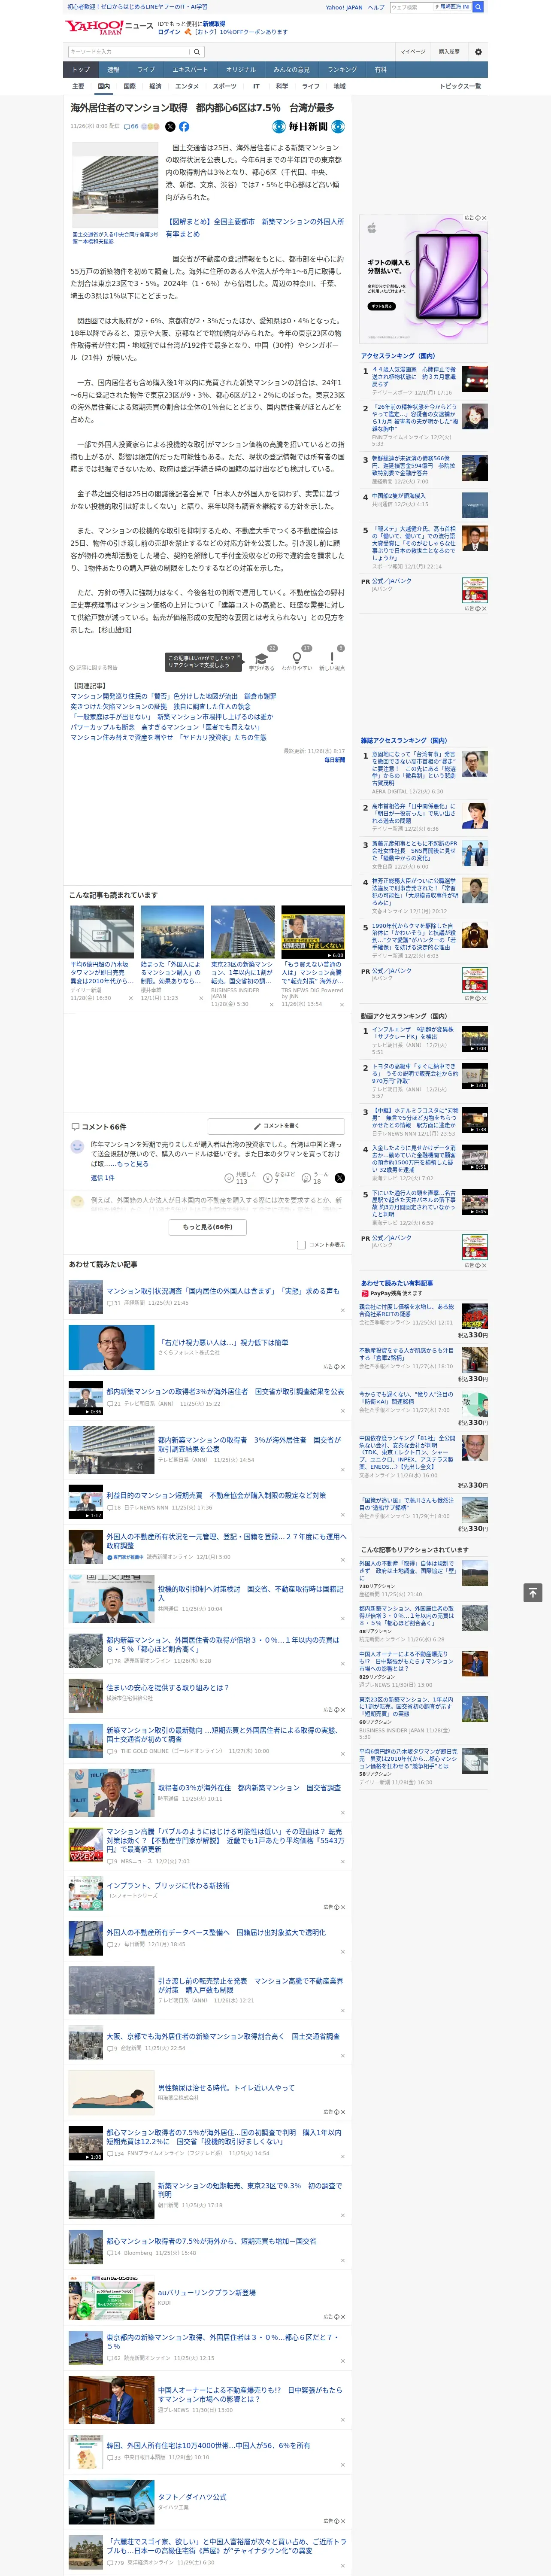Viewport: 551px width, 2576px height.
Task: Click the 記事に関する報告 report icon link
Action: (93, 668)
